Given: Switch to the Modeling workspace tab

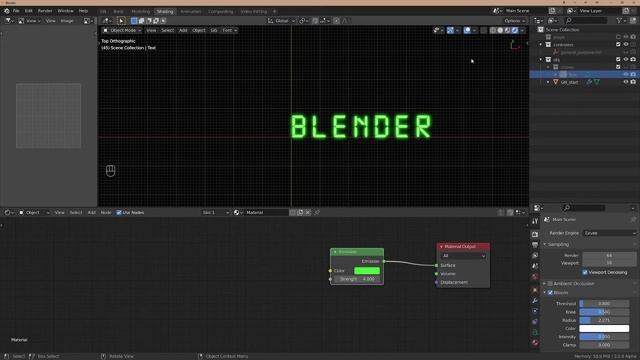Looking at the screenshot, I should pos(141,11).
